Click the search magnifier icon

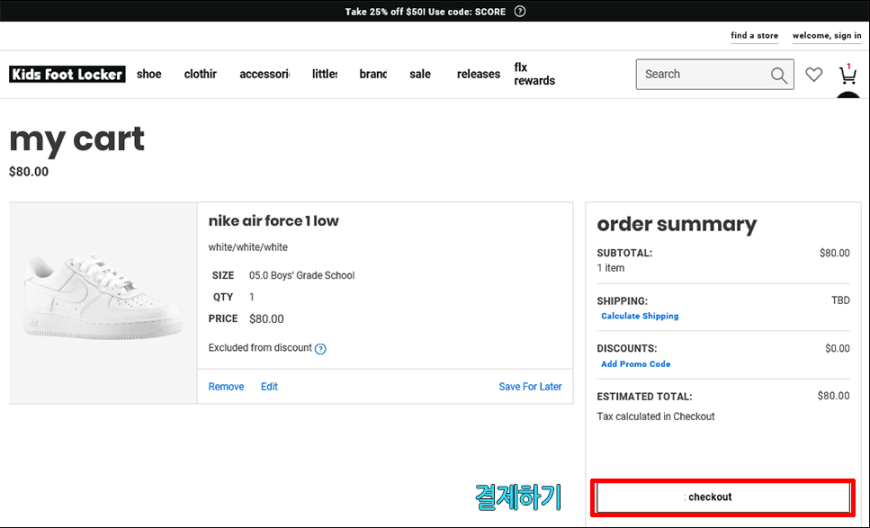(779, 75)
